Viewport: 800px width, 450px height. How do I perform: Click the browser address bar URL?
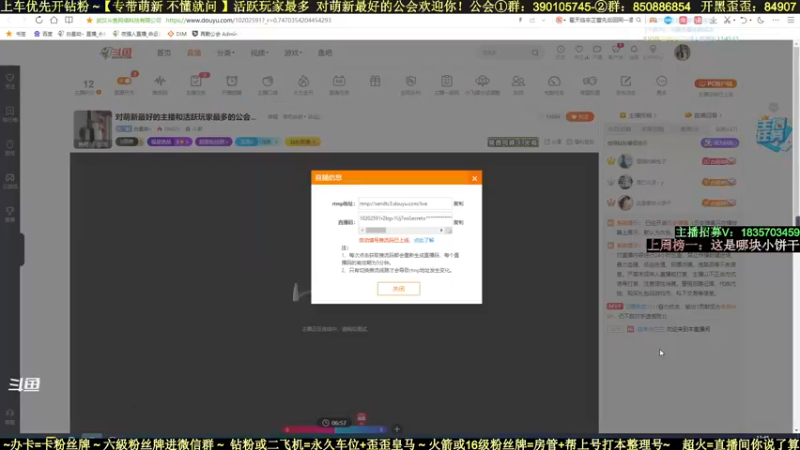[248, 20]
